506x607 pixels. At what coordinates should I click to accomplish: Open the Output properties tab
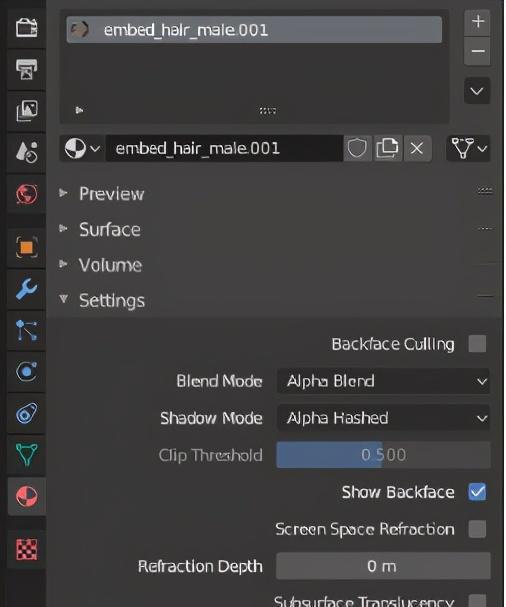(x=26, y=70)
